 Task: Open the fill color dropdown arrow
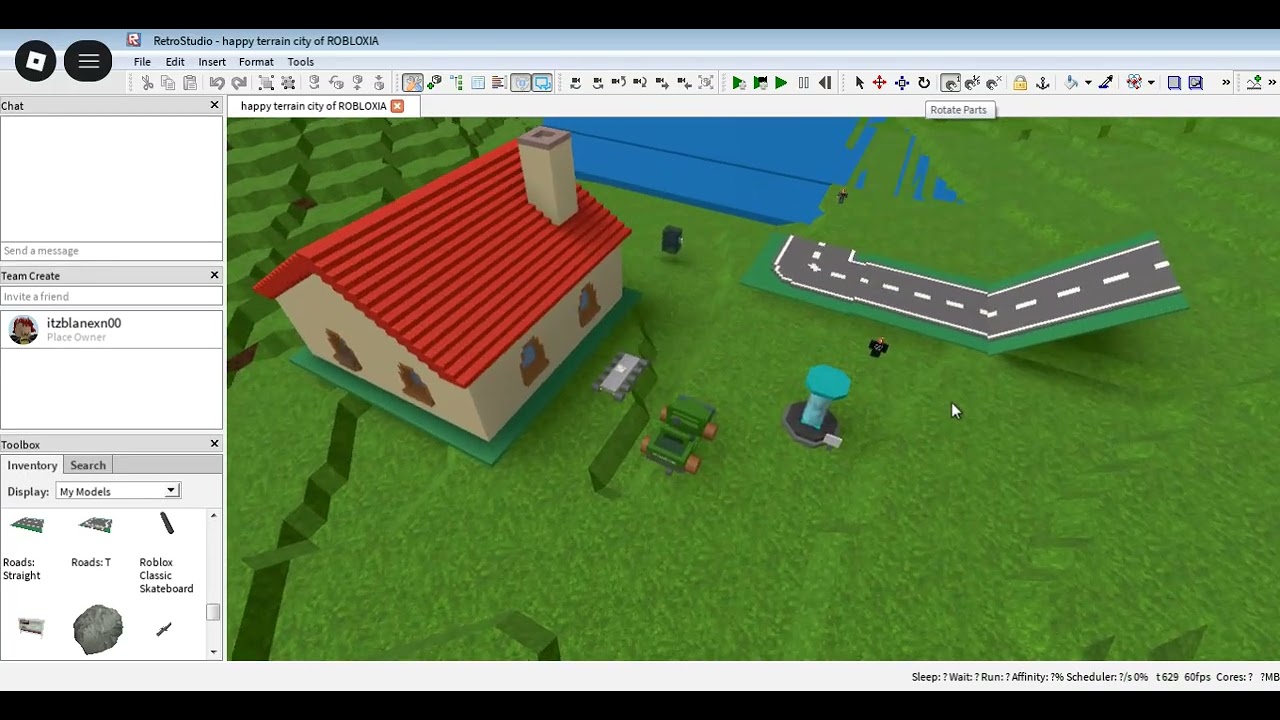tap(1088, 83)
